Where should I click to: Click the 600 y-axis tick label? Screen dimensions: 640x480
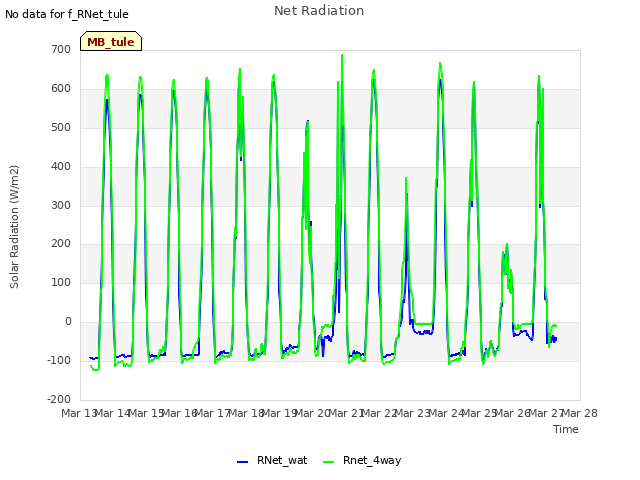(61, 89)
